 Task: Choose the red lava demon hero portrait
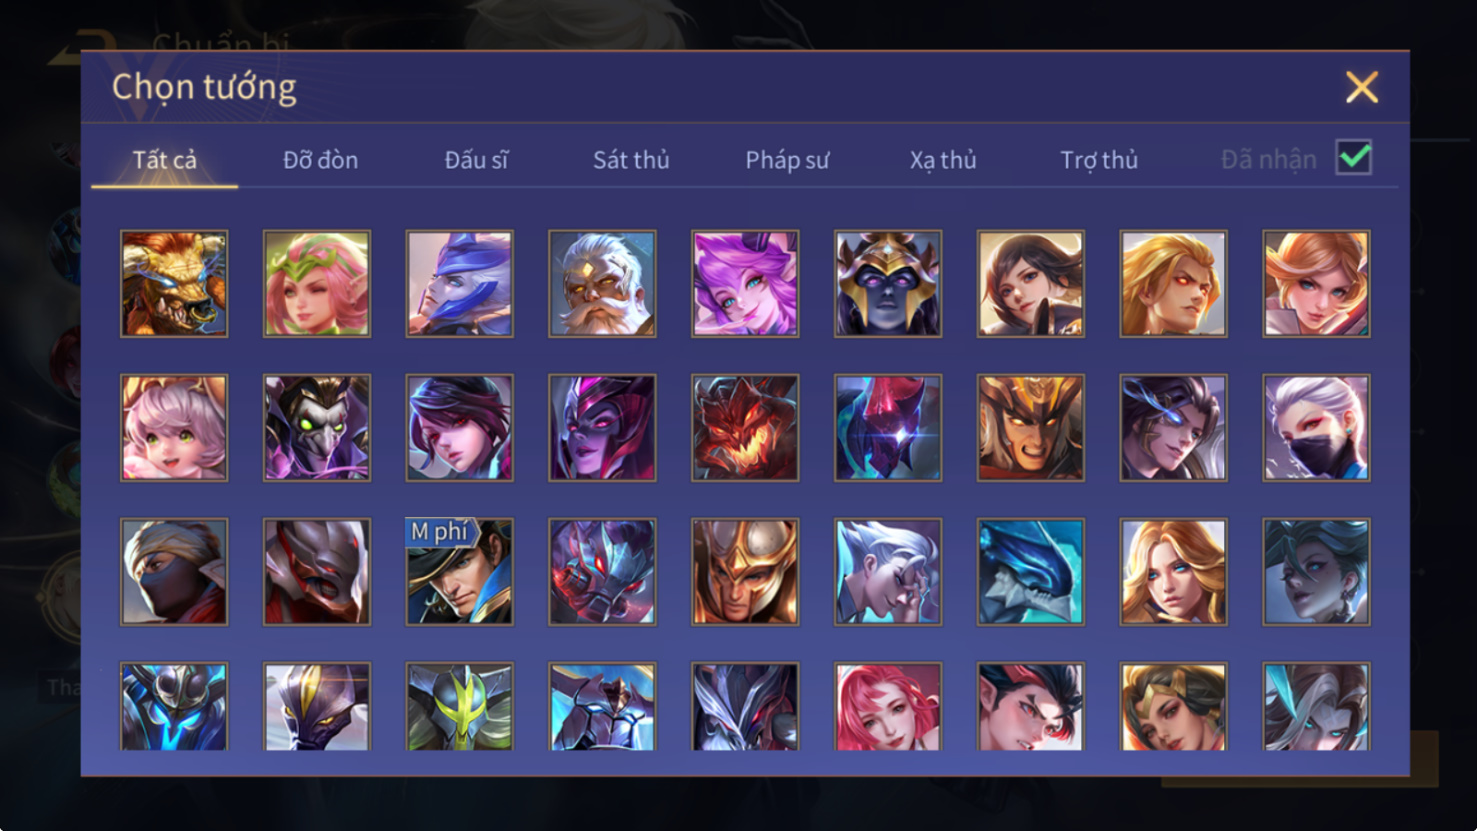click(x=745, y=428)
